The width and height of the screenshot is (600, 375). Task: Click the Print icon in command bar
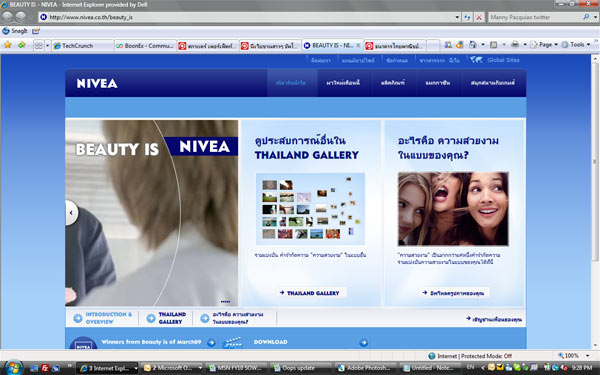click(x=515, y=45)
